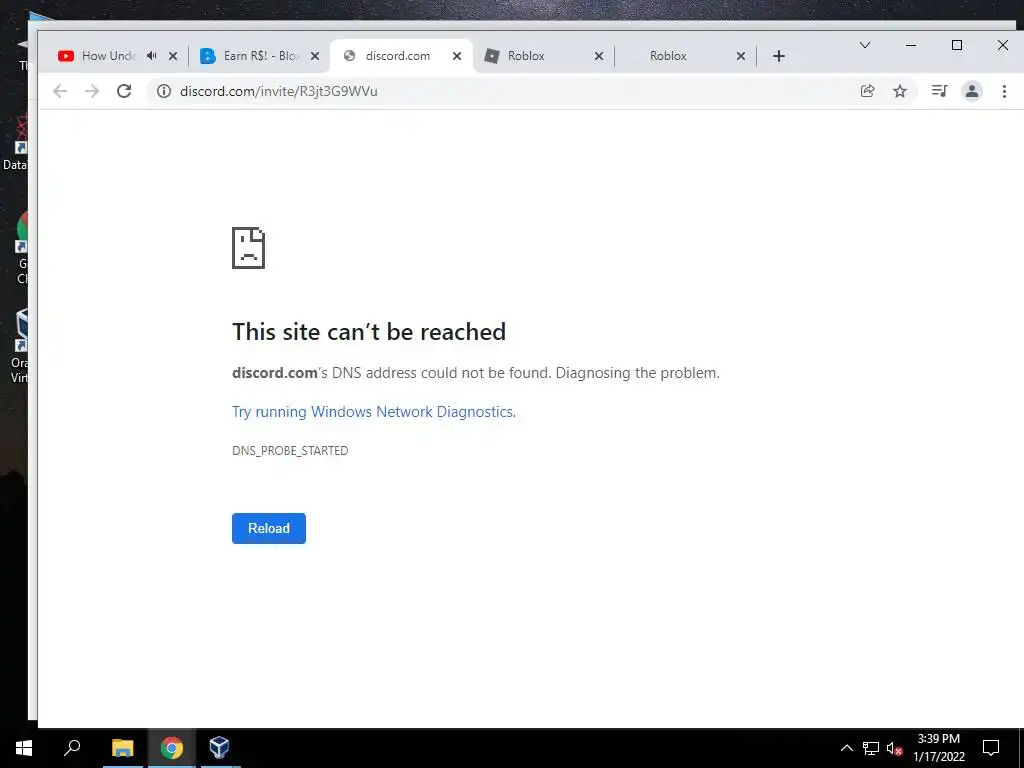Open the Chrome profile avatar
The height and width of the screenshot is (768, 1024).
pos(972,91)
